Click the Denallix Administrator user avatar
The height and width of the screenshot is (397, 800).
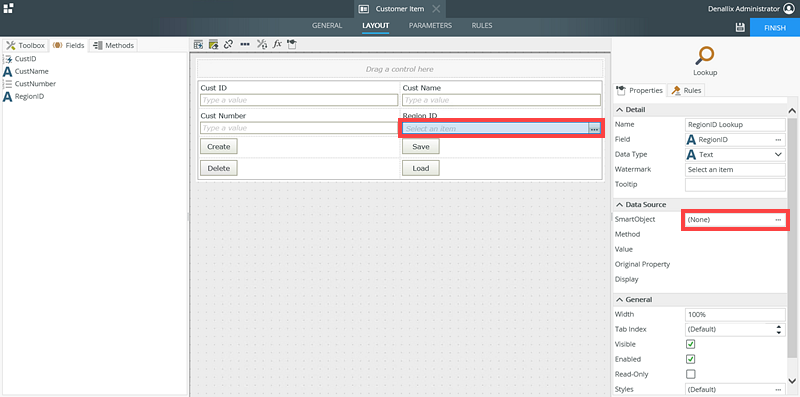click(789, 9)
